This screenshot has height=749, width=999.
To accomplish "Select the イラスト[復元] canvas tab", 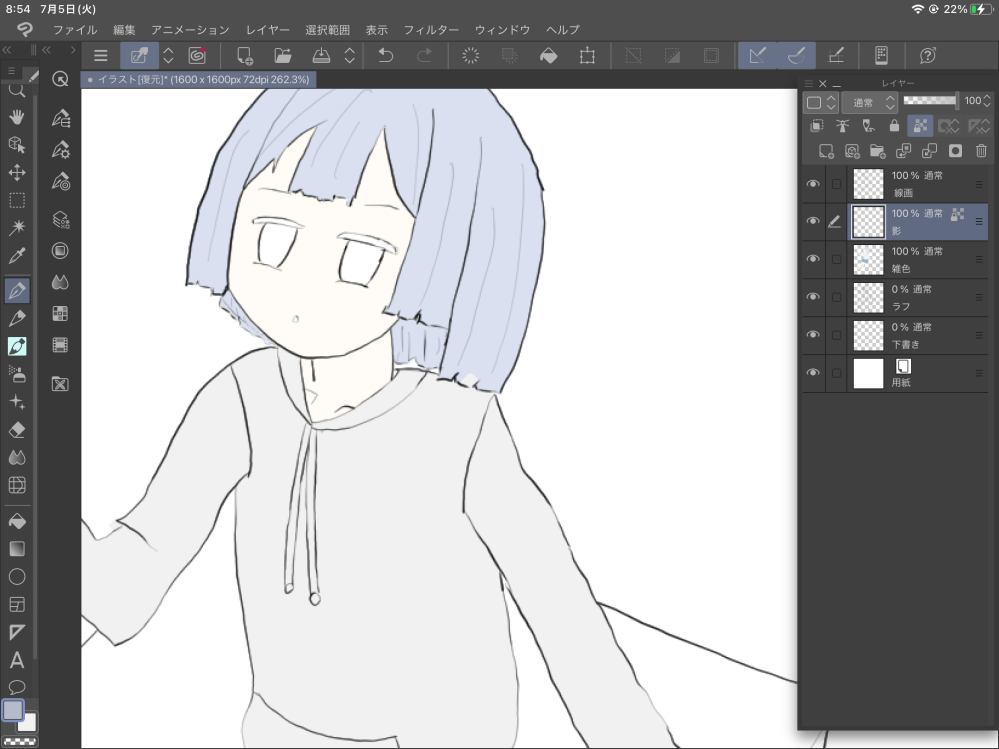I will pyautogui.click(x=199, y=80).
